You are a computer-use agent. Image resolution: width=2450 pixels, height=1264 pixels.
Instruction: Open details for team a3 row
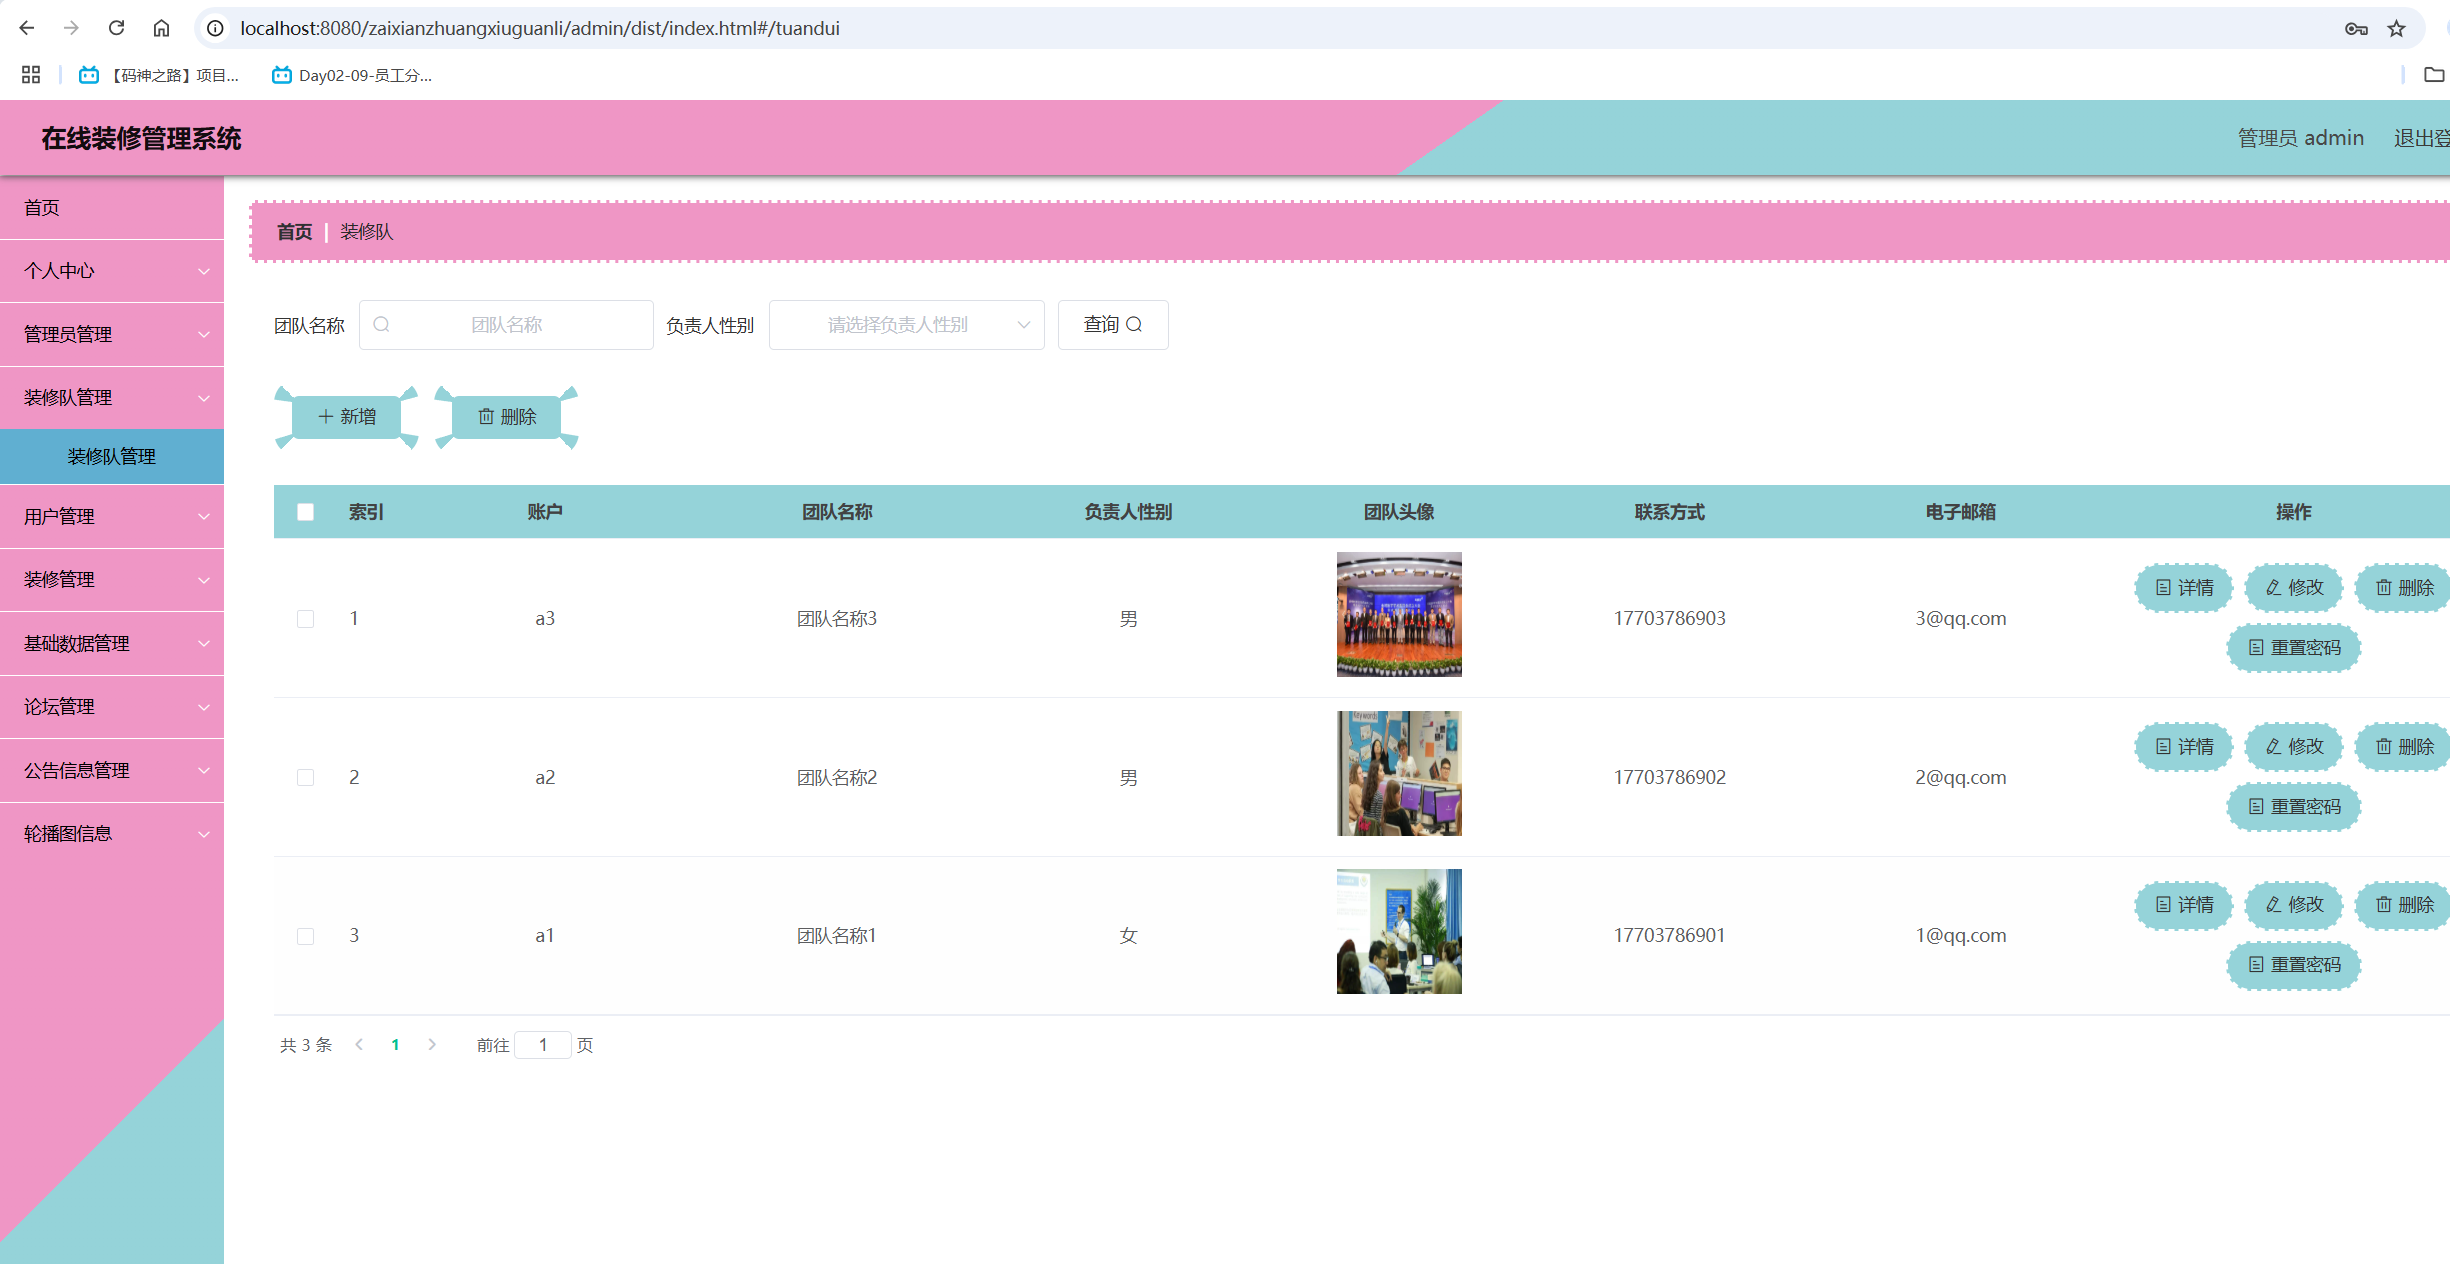pos(2184,588)
